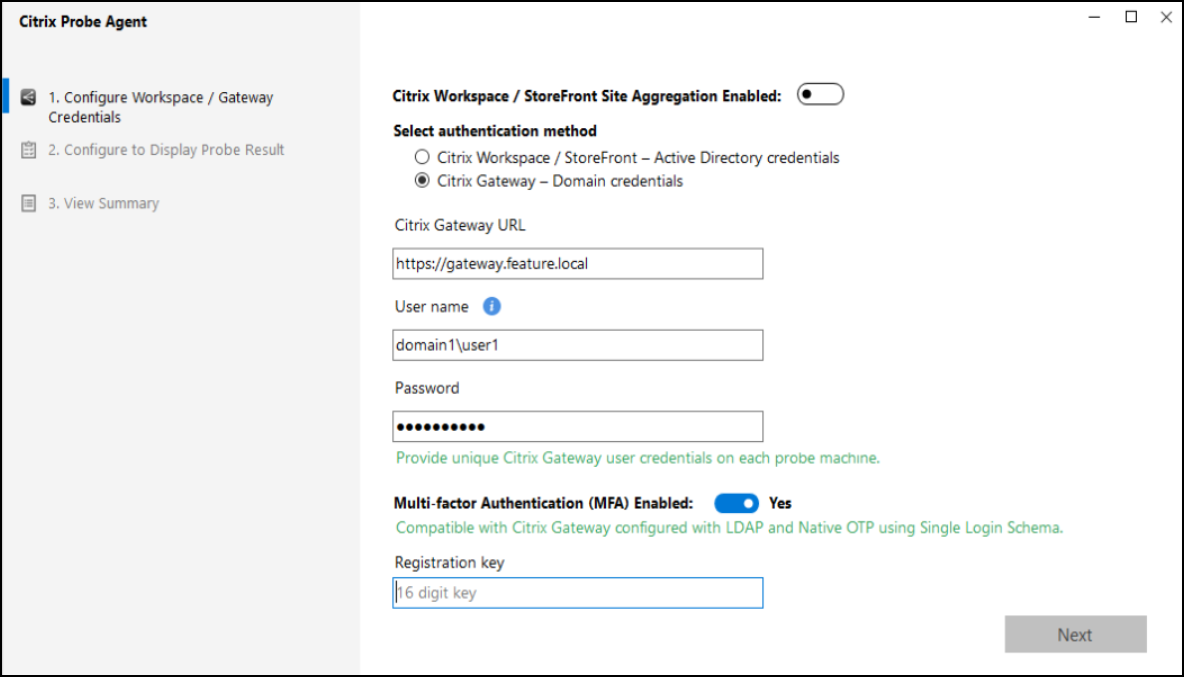This screenshot has width=1184, height=677.
Task: Close the Citrix Probe Agent window
Action: coord(1166,17)
